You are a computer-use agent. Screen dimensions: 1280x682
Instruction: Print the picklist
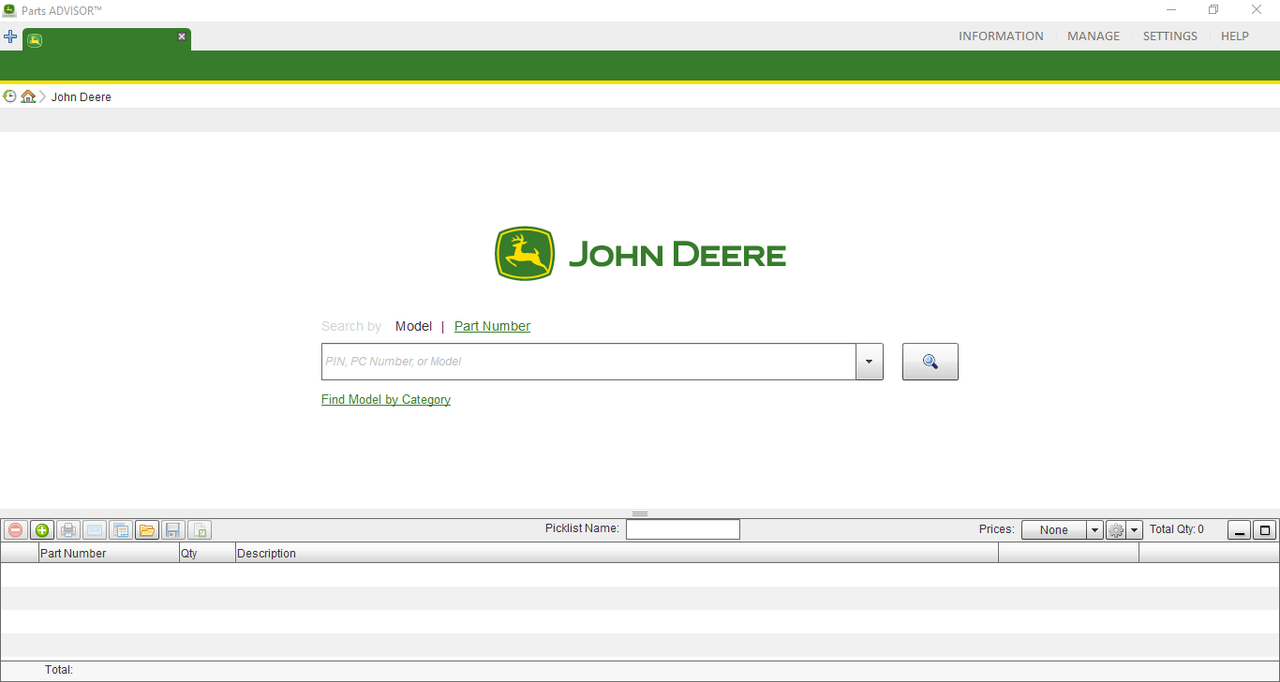click(x=68, y=530)
